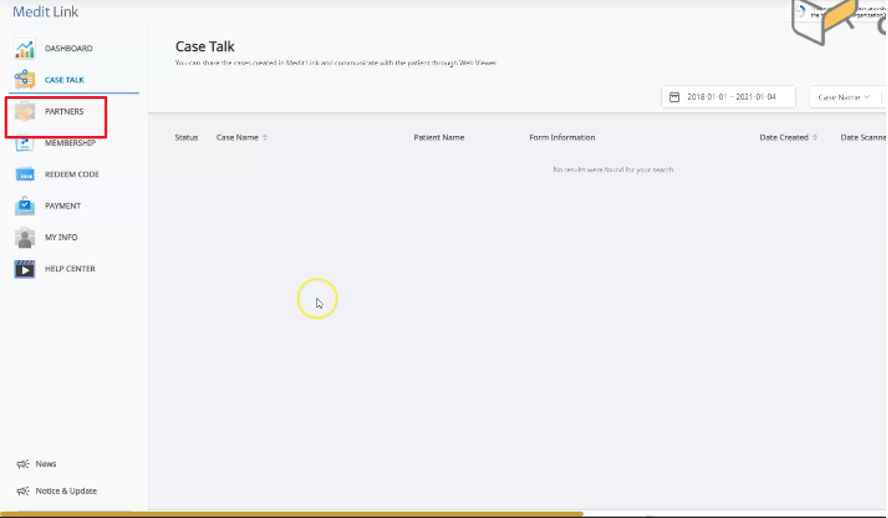Select the Partners handshake icon
Screen dimensions: 888x518
click(x=24, y=112)
